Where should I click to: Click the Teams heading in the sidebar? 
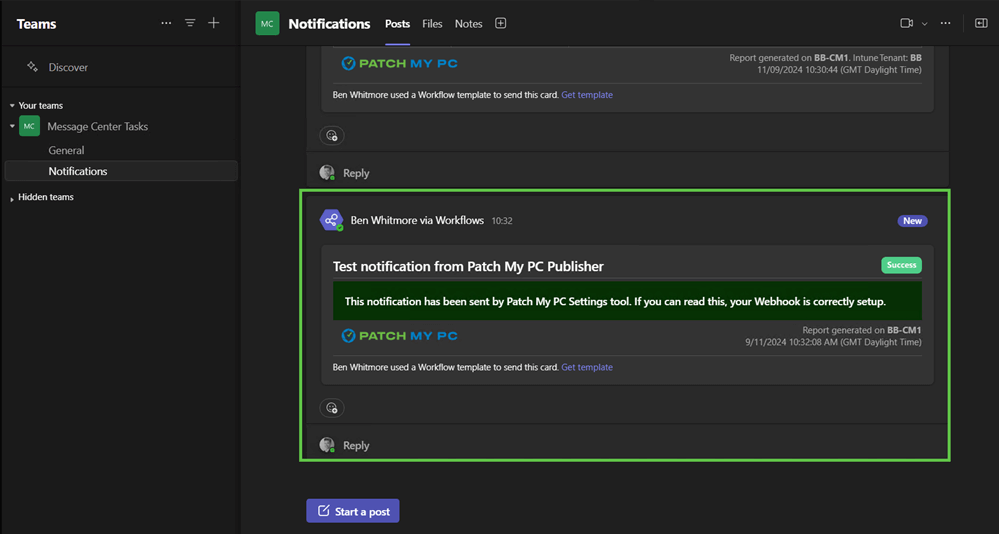[x=36, y=24]
